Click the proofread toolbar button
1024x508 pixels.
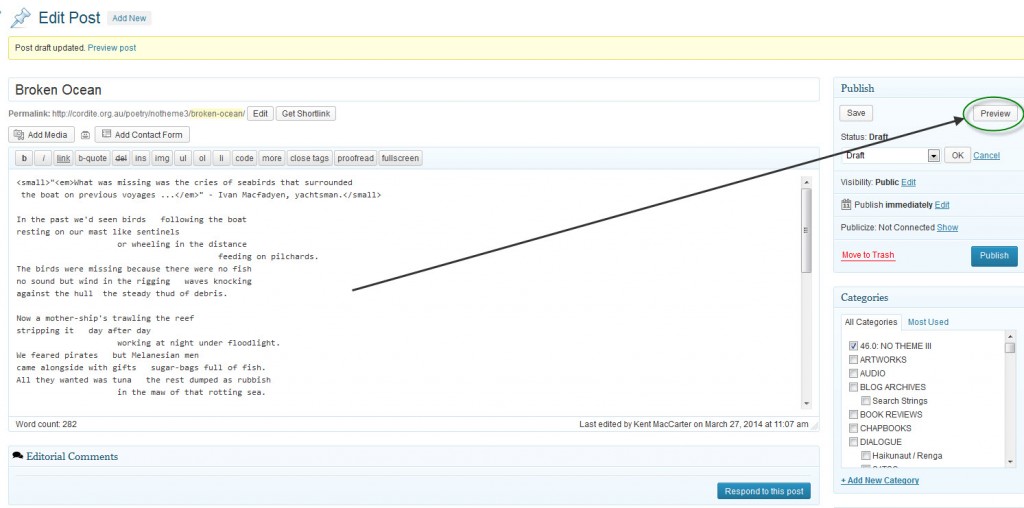pyautogui.click(x=355, y=158)
